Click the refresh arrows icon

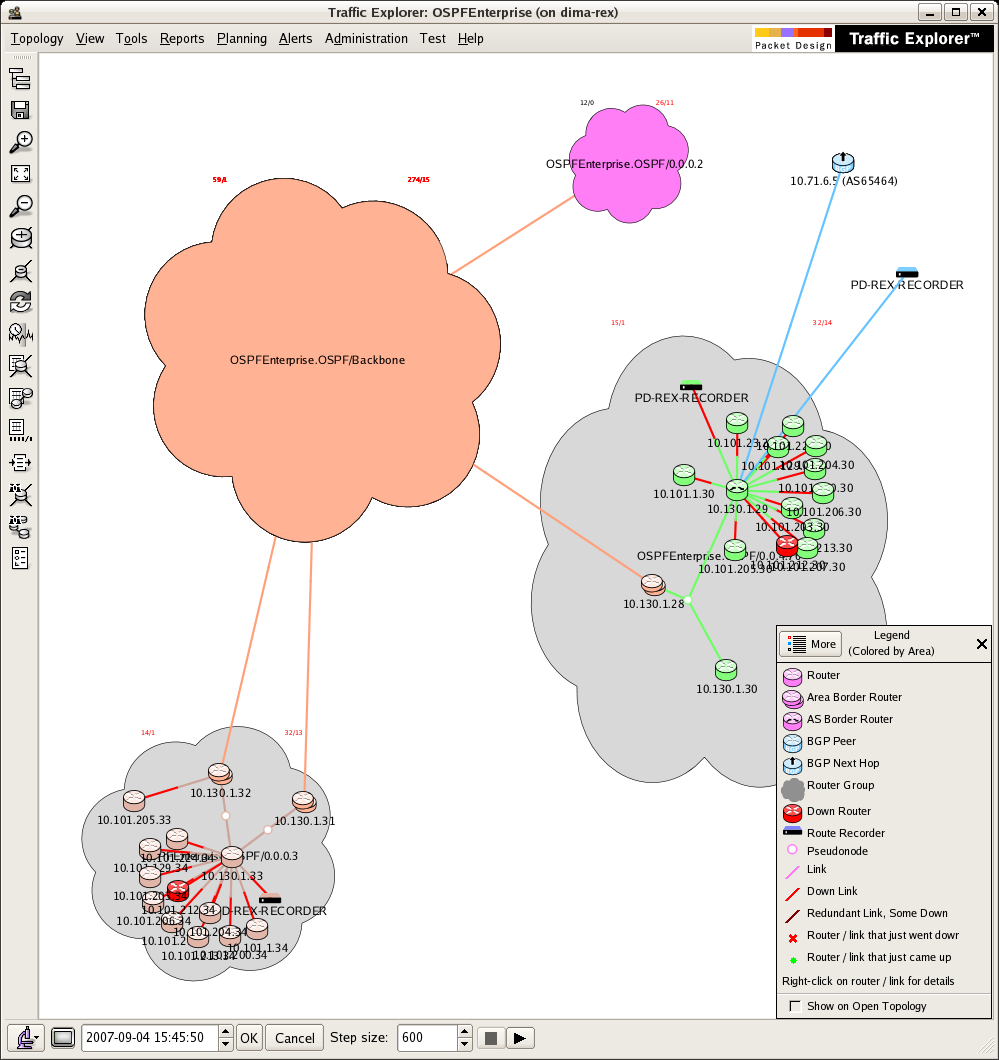[20, 301]
